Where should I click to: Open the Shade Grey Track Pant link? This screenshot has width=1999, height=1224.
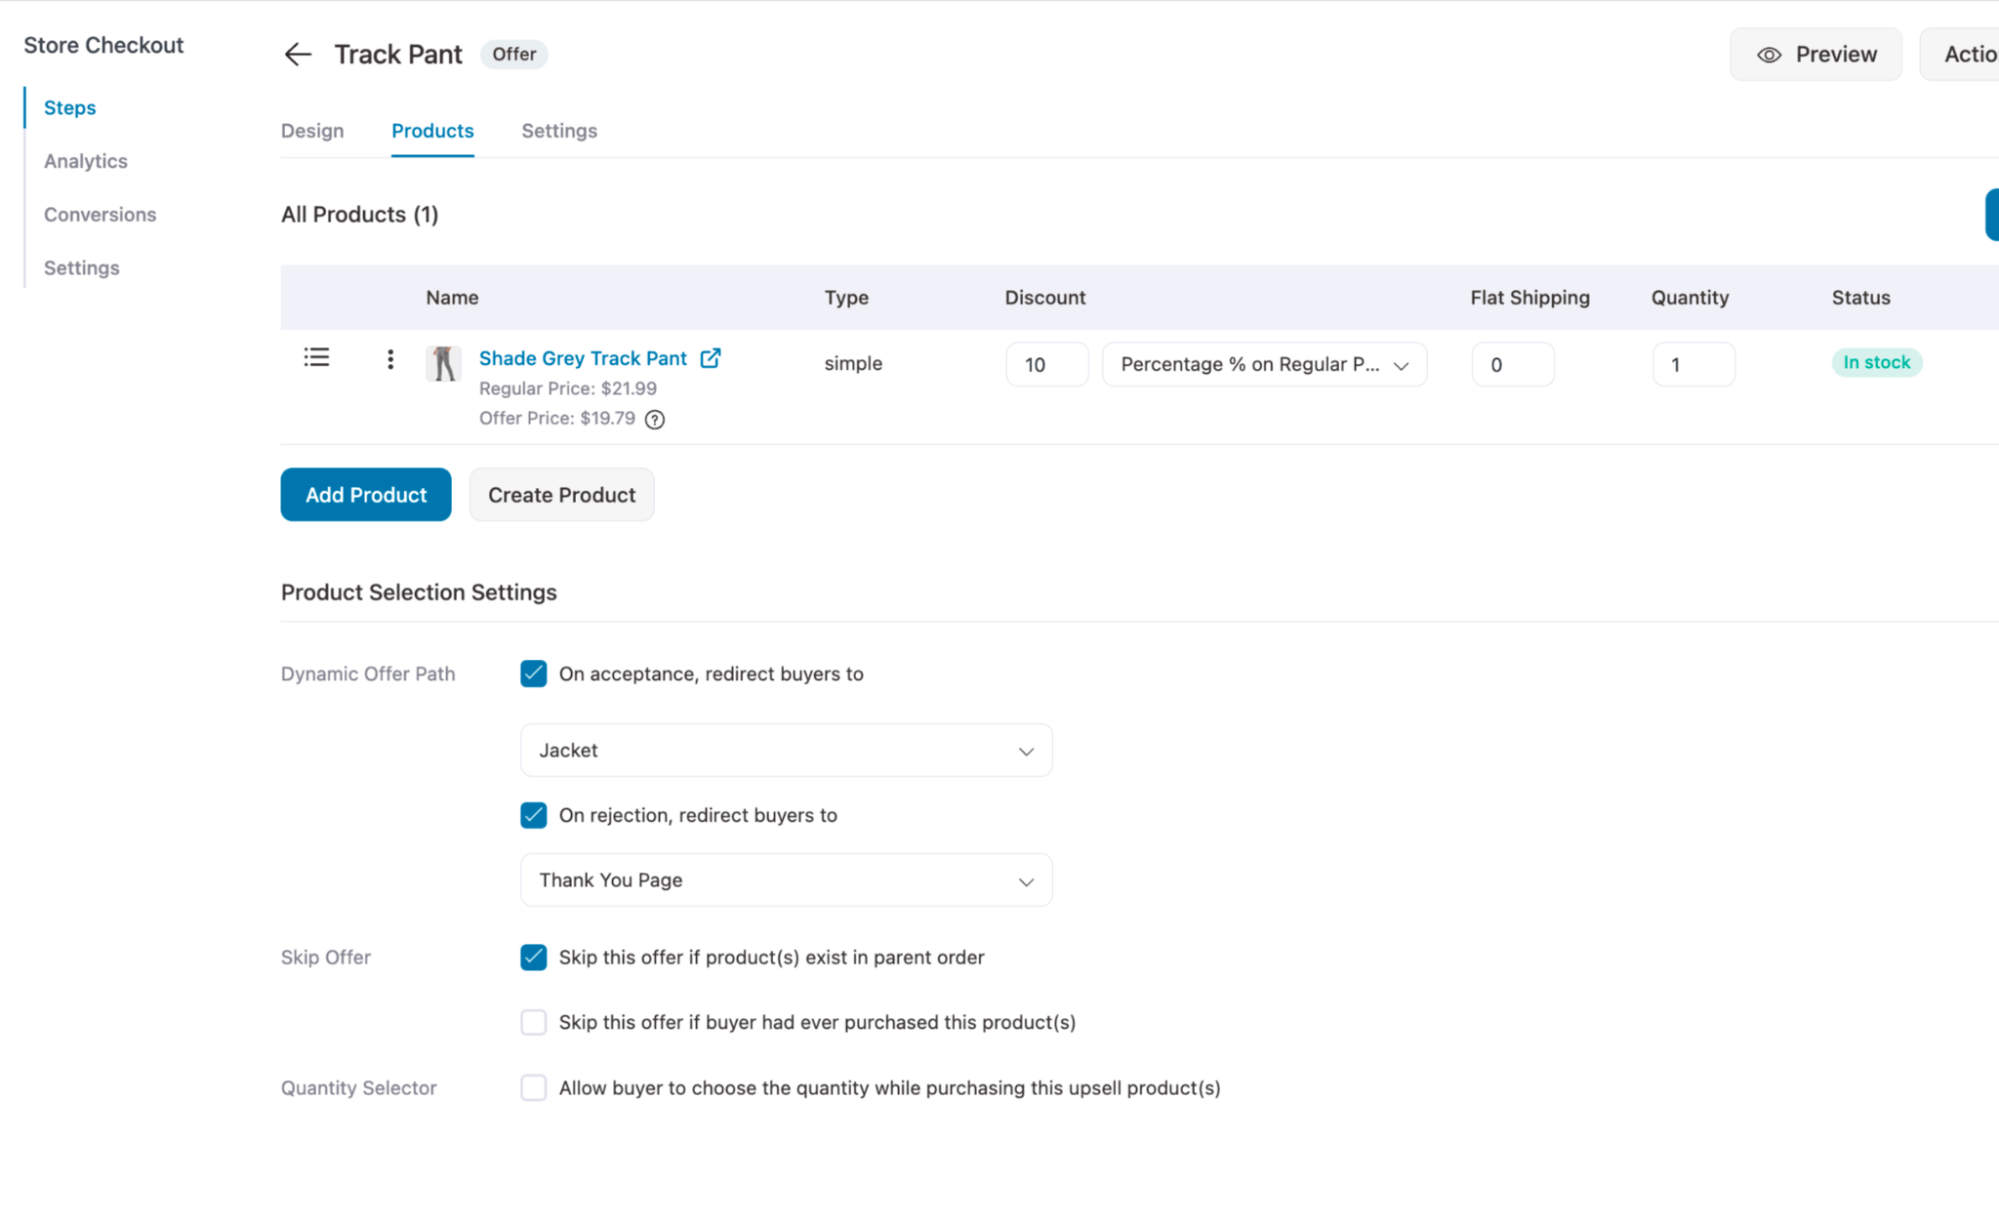583,358
